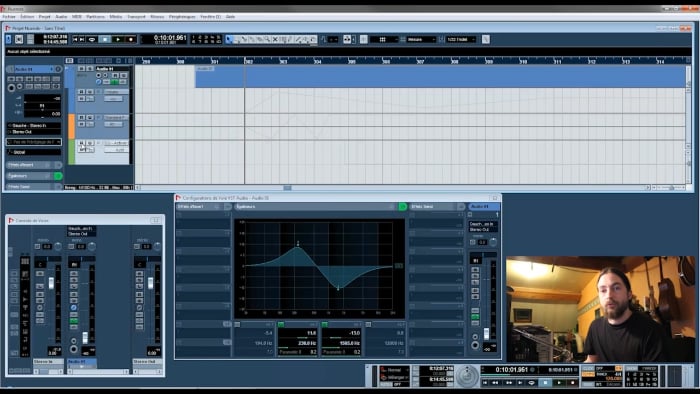
Task: Open the track preset dropdown in inspector
Action: [x=34, y=142]
